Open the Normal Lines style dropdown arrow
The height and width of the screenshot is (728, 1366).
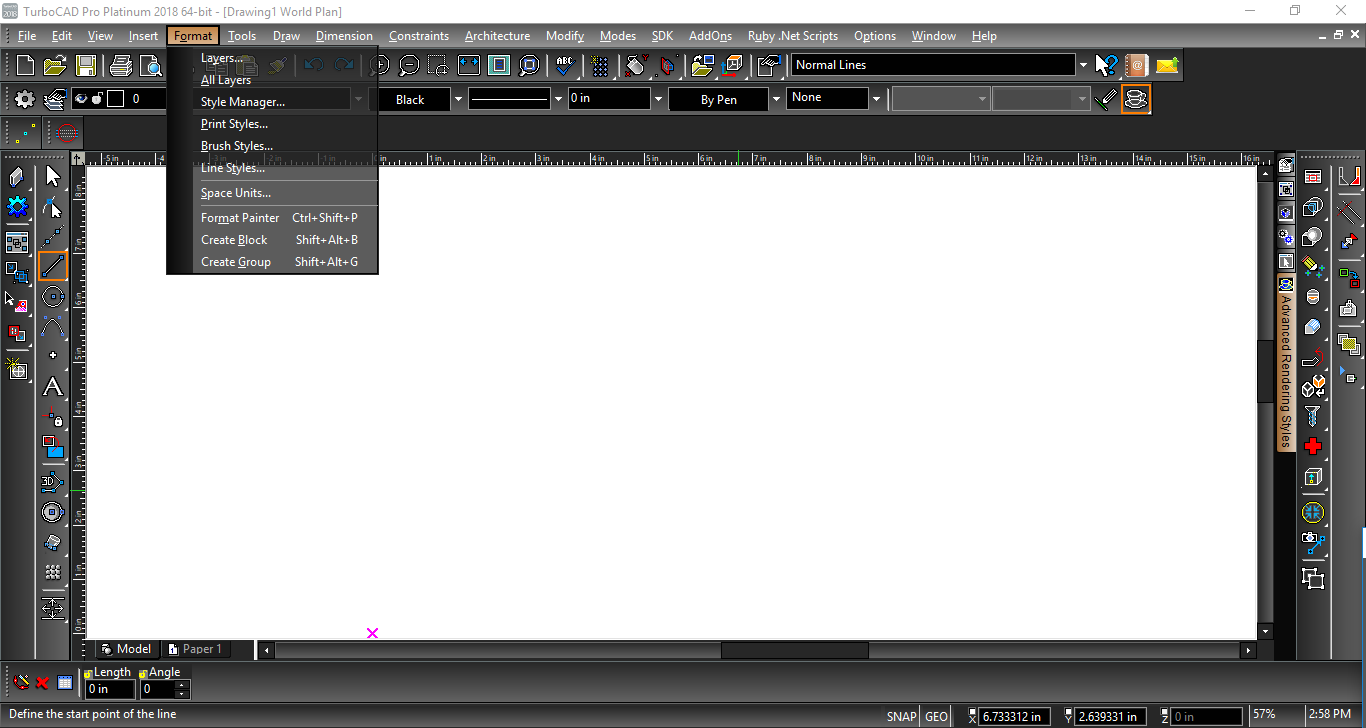(1083, 65)
